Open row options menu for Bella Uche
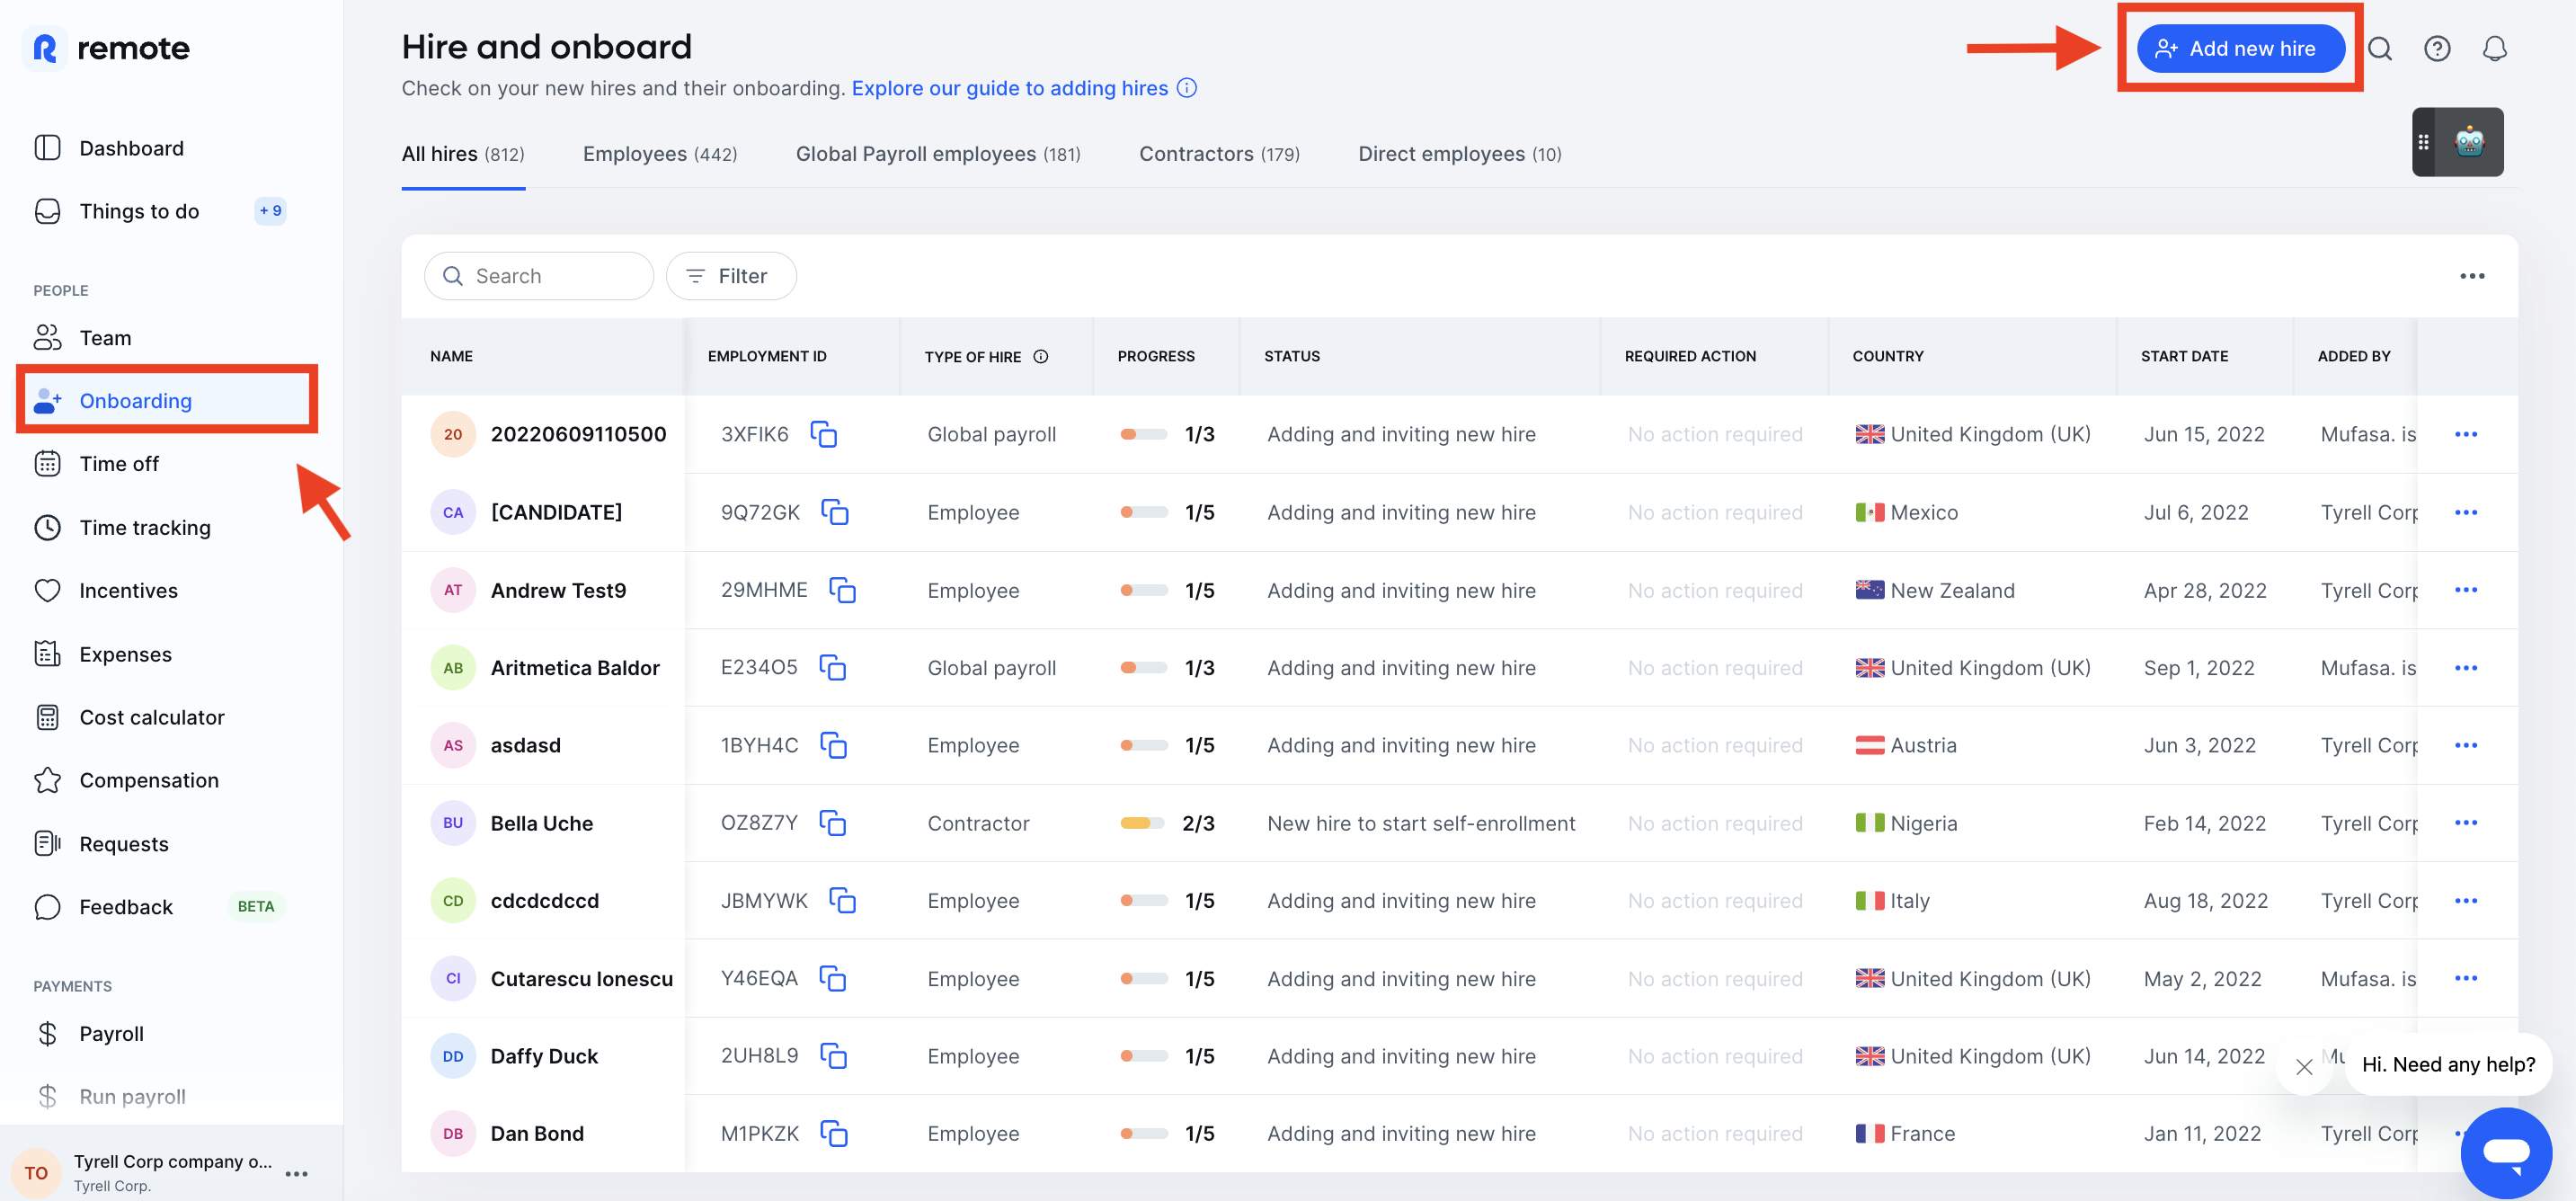Viewport: 2576px width, 1201px height. pos(2467,822)
